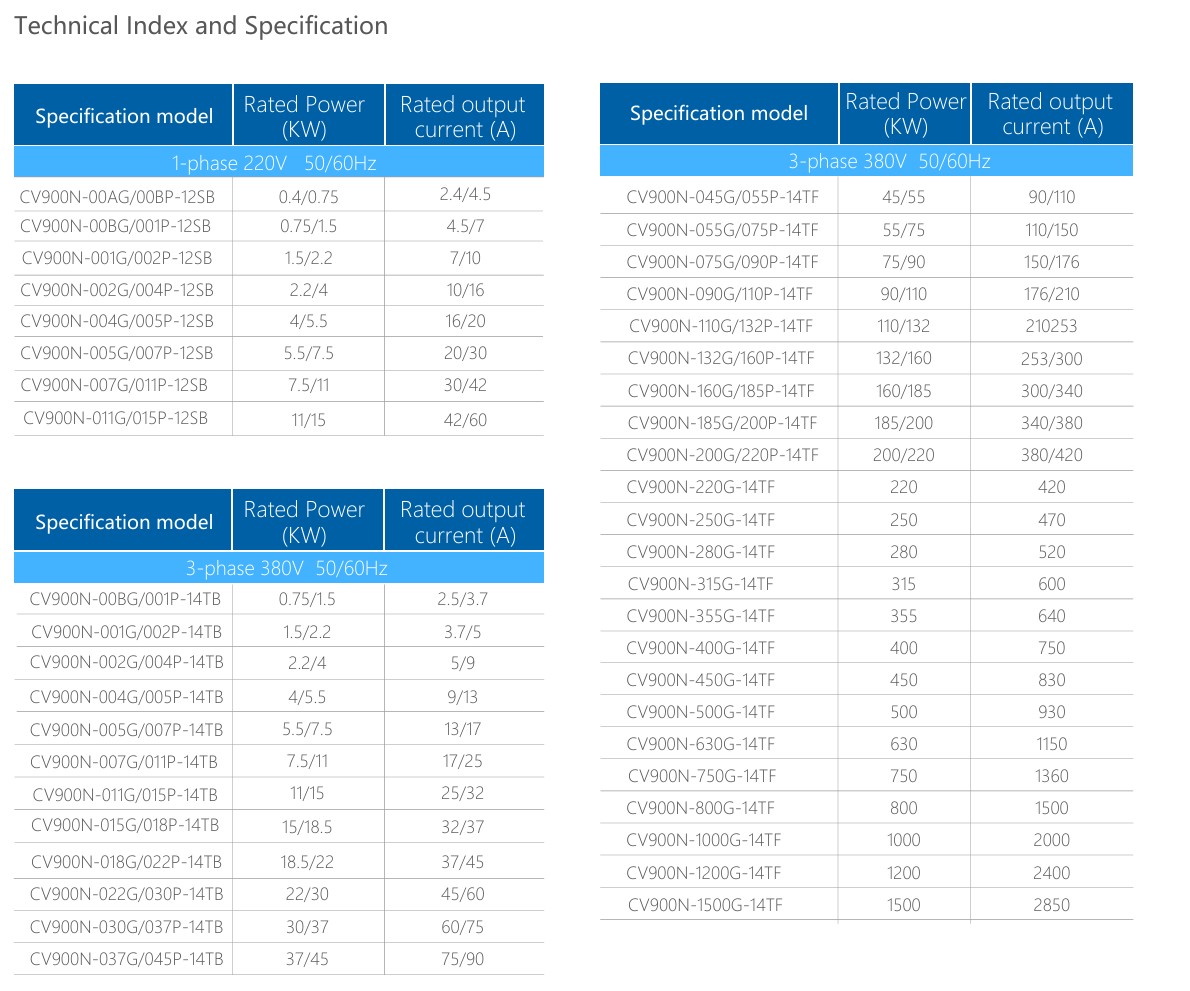Select model CV900N-220G-14TF
The image size is (1190, 991).
[700, 487]
